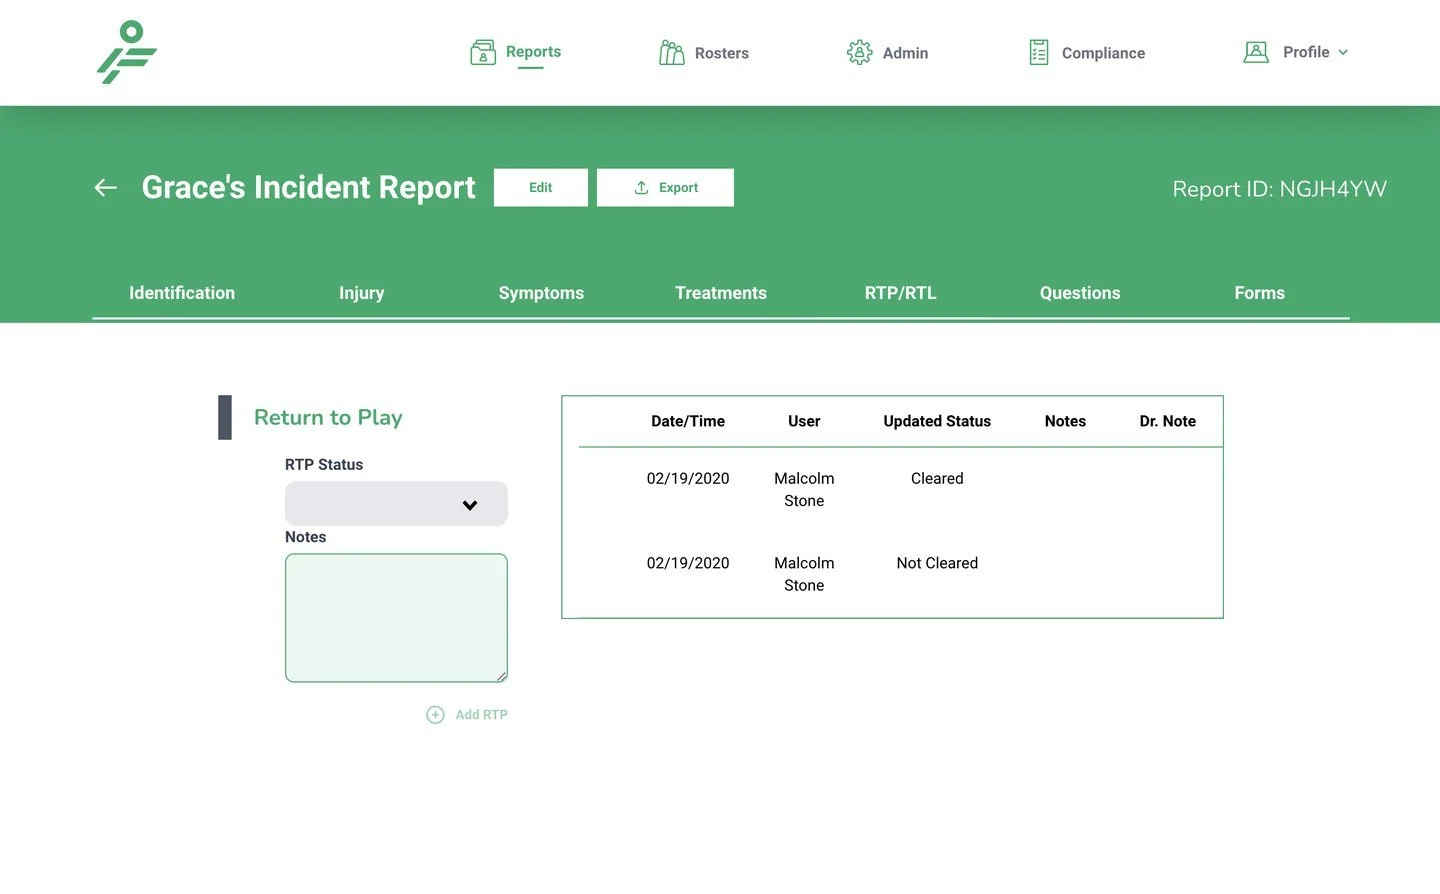Focus the Notes text area
The image size is (1440, 894).
[396, 618]
